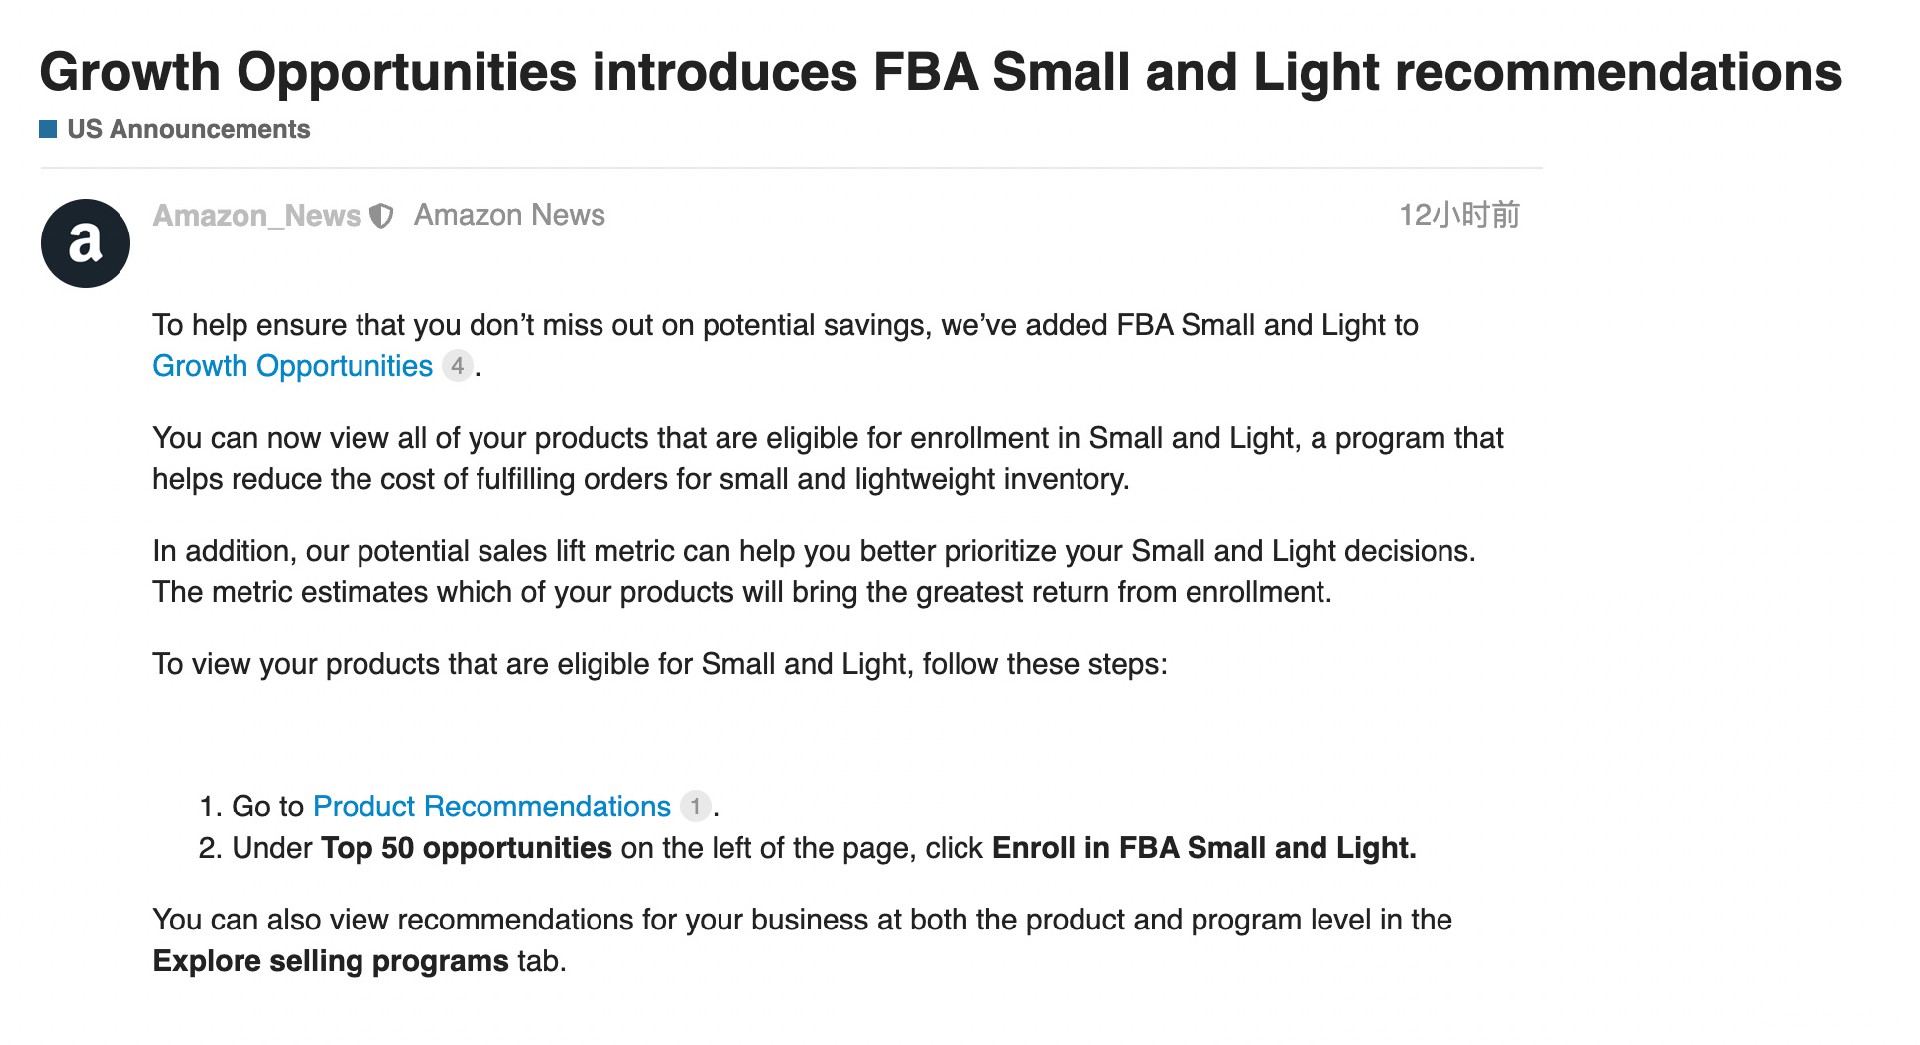Click the moderator shield icon beside Amazon_News
The height and width of the screenshot is (1045, 1920).
click(381, 216)
